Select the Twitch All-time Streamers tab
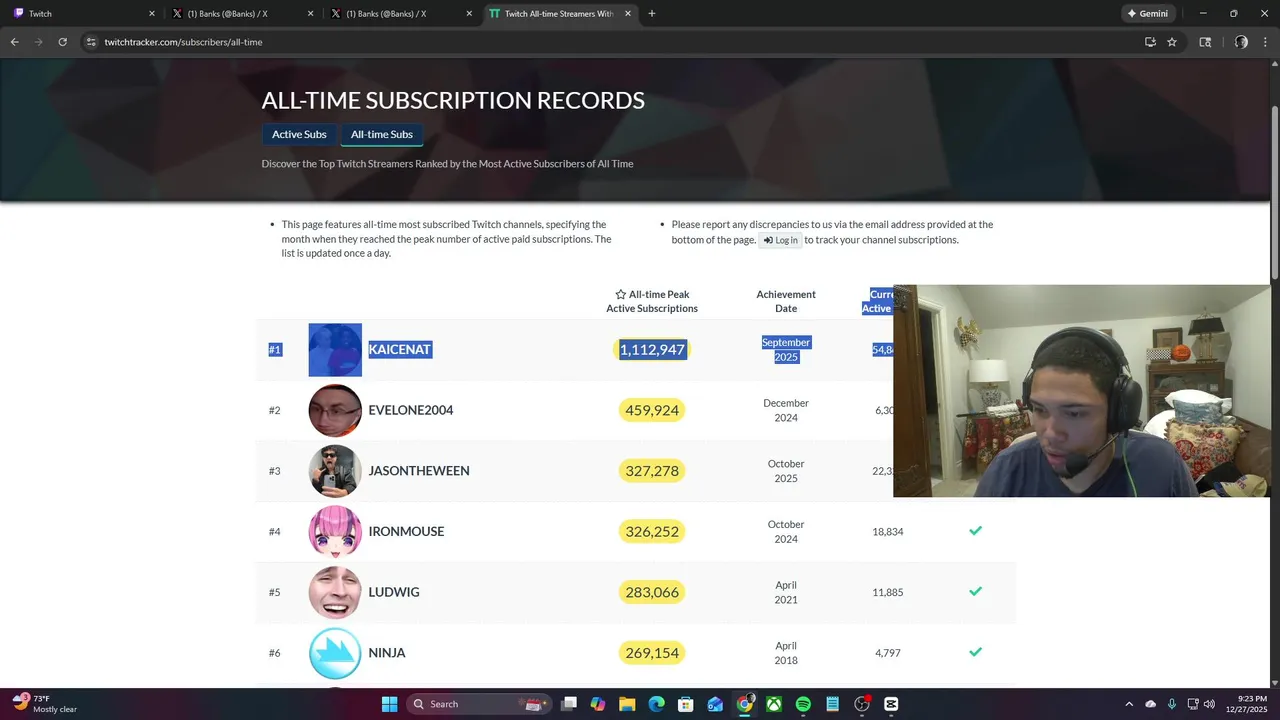The image size is (1280, 720). click(559, 14)
